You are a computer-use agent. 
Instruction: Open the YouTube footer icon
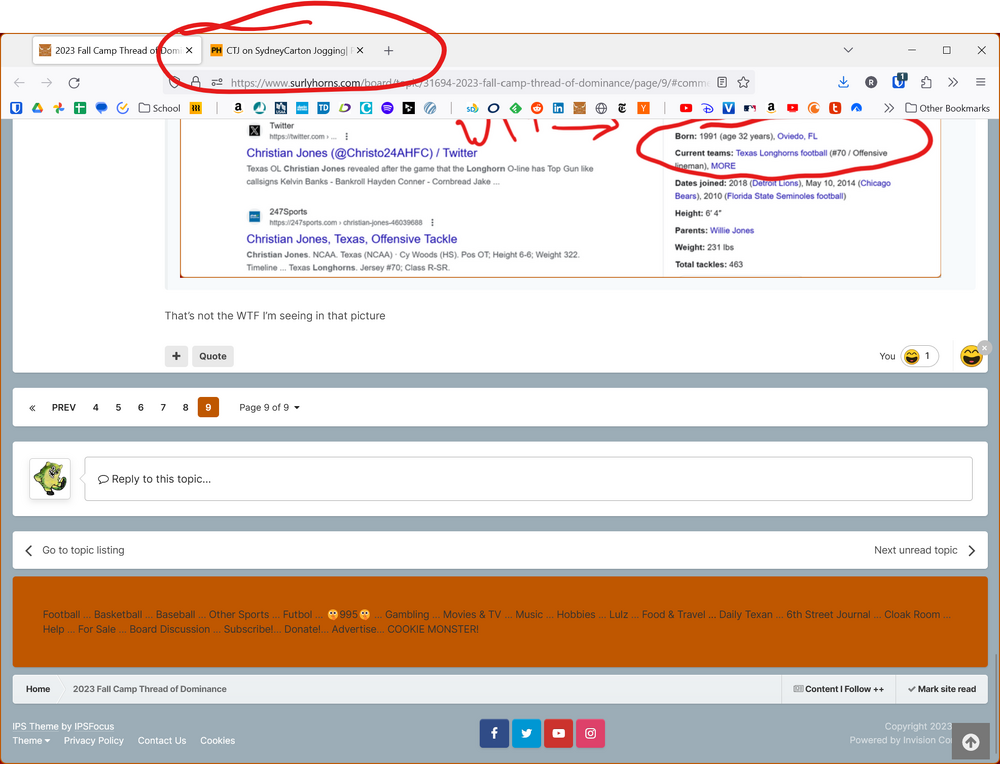pos(558,733)
